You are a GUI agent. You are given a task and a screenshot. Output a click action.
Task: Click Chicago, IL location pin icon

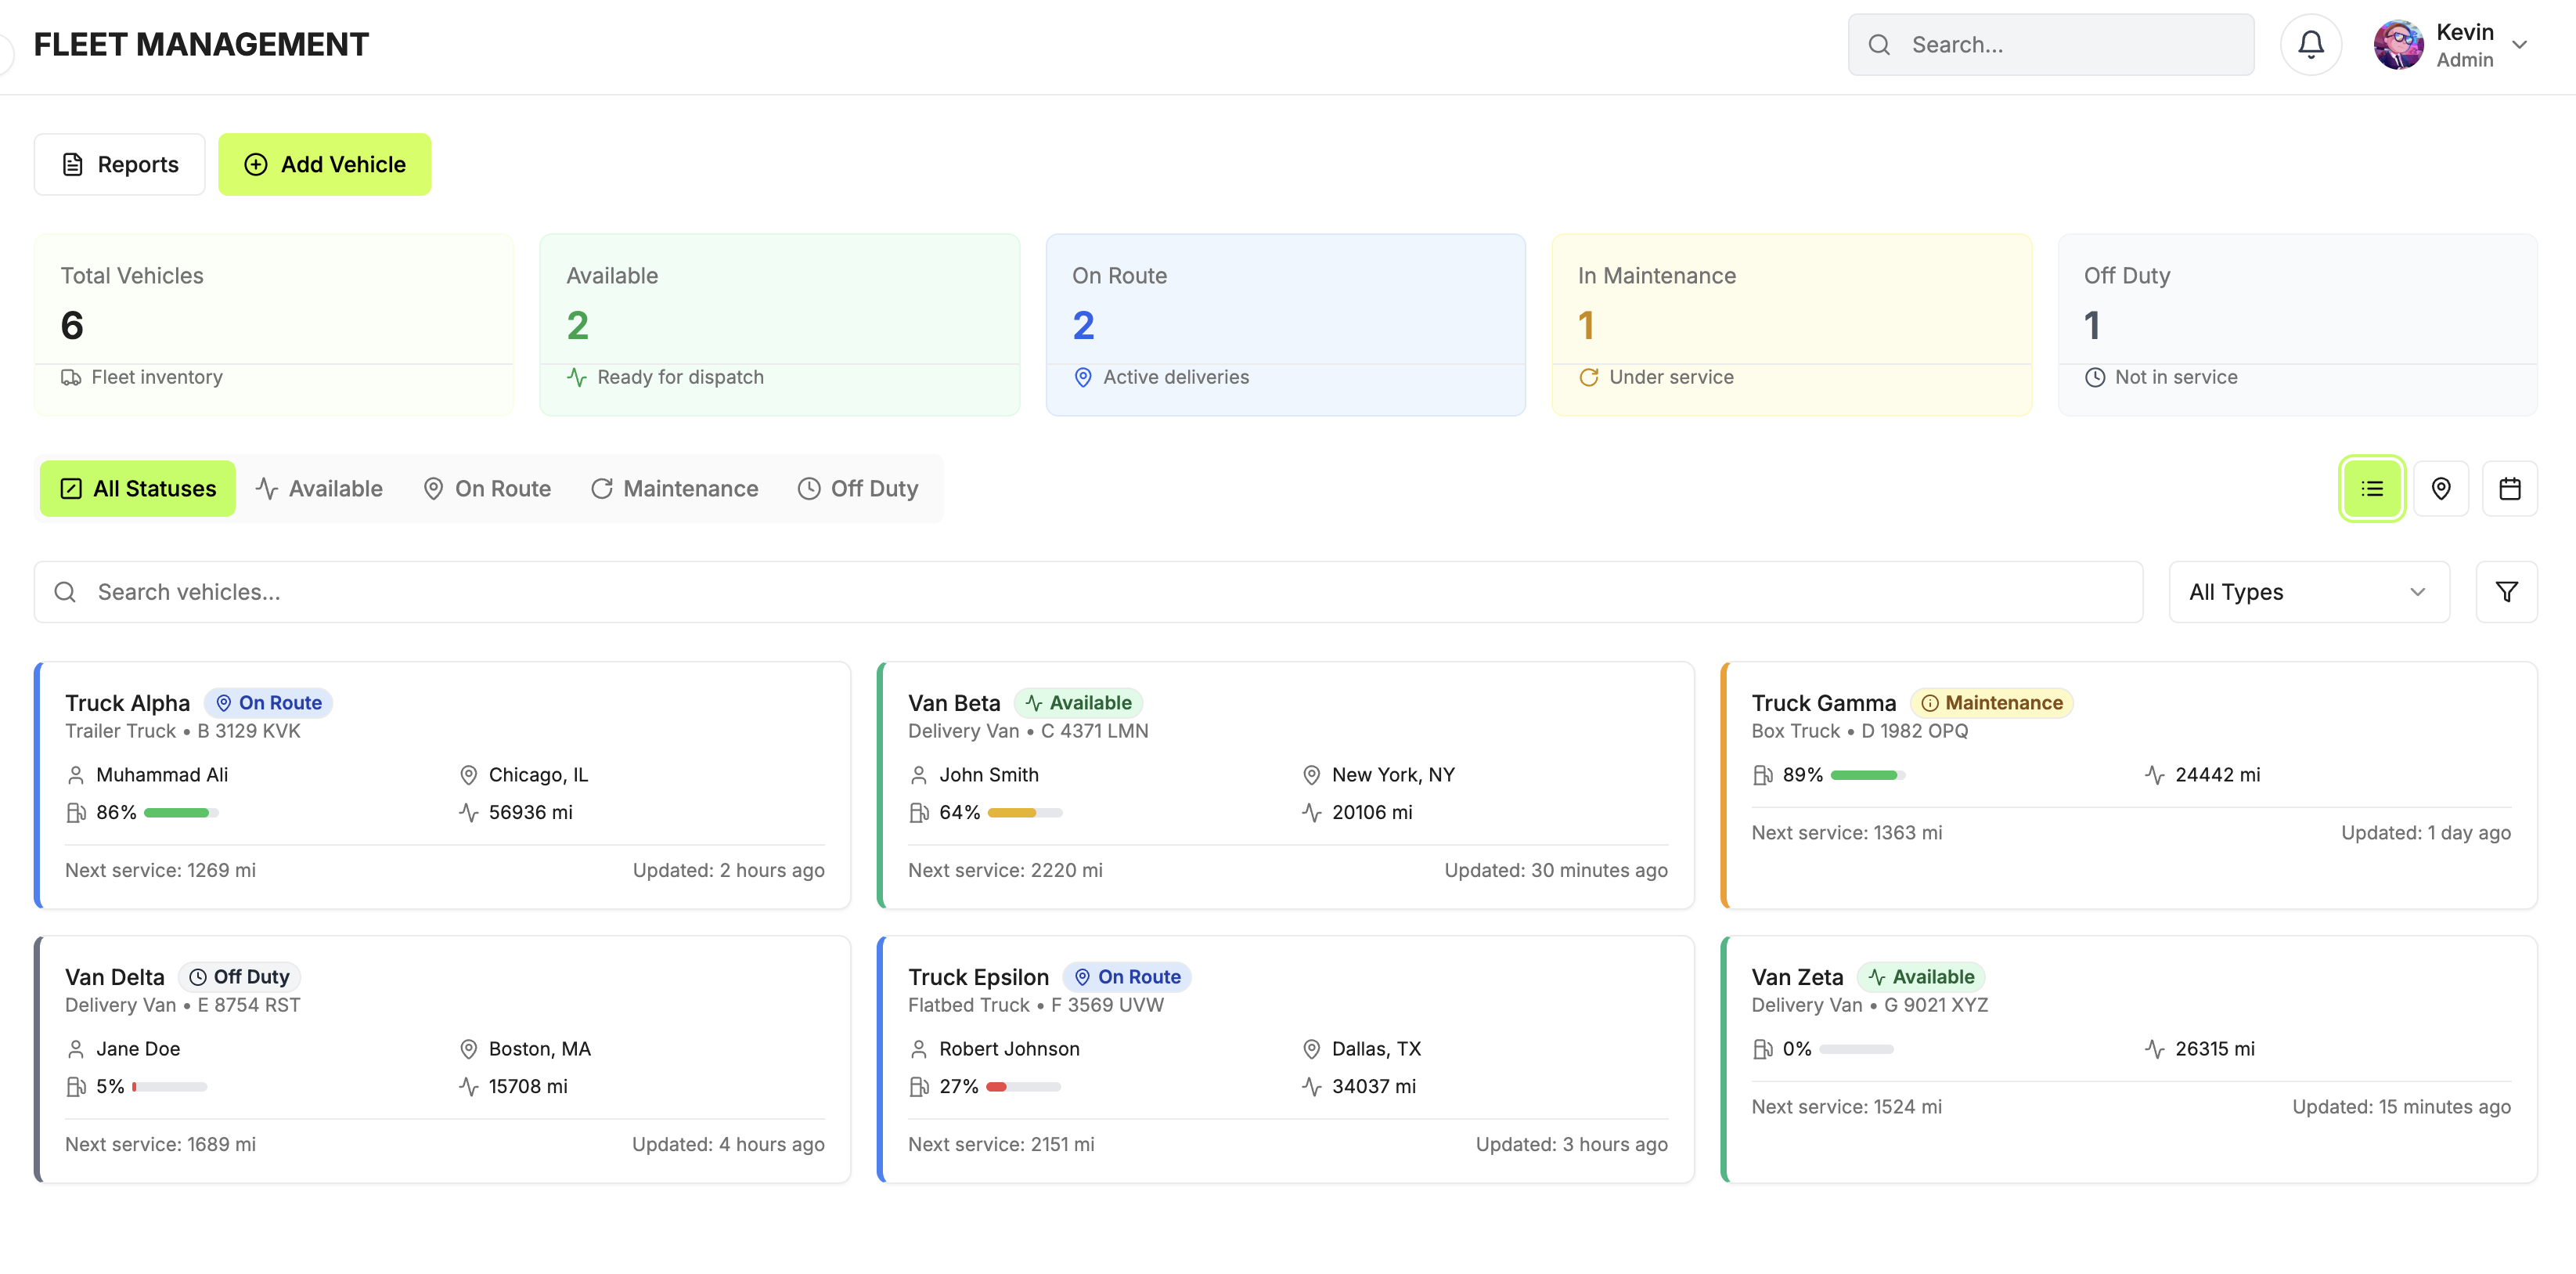click(468, 775)
